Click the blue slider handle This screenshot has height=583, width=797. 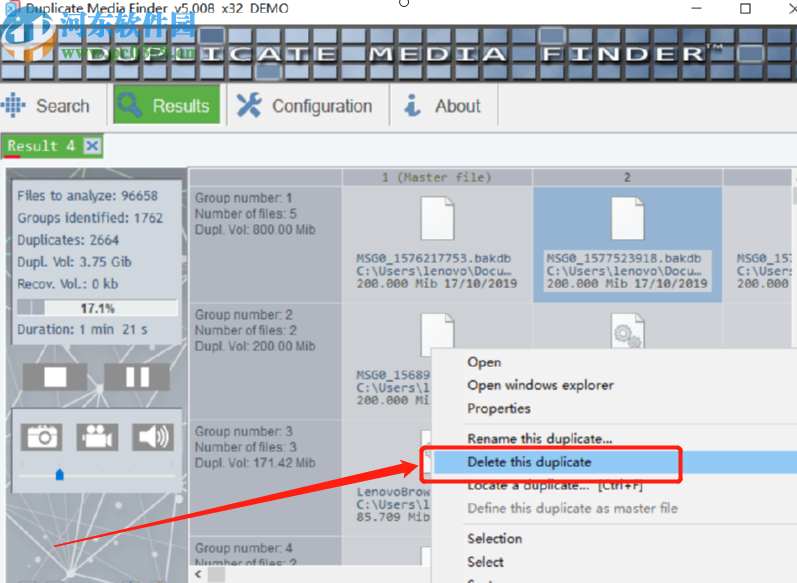(59, 475)
